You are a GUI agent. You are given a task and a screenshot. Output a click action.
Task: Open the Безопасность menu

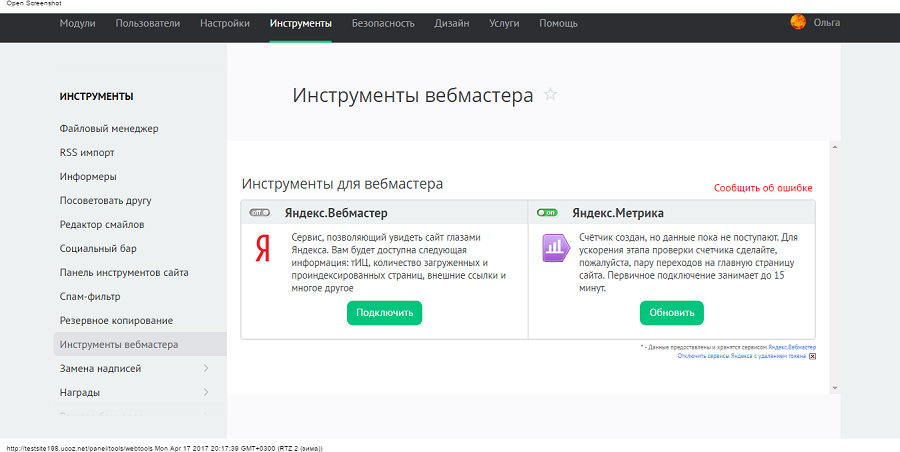(383, 24)
